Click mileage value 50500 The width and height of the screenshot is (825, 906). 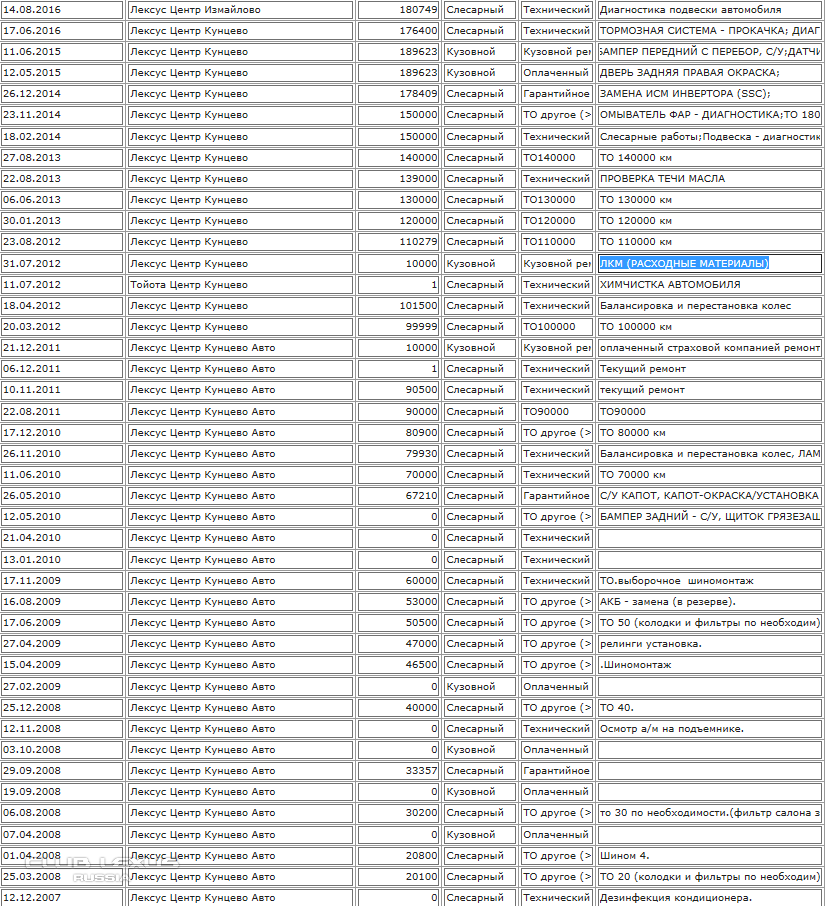pos(399,622)
